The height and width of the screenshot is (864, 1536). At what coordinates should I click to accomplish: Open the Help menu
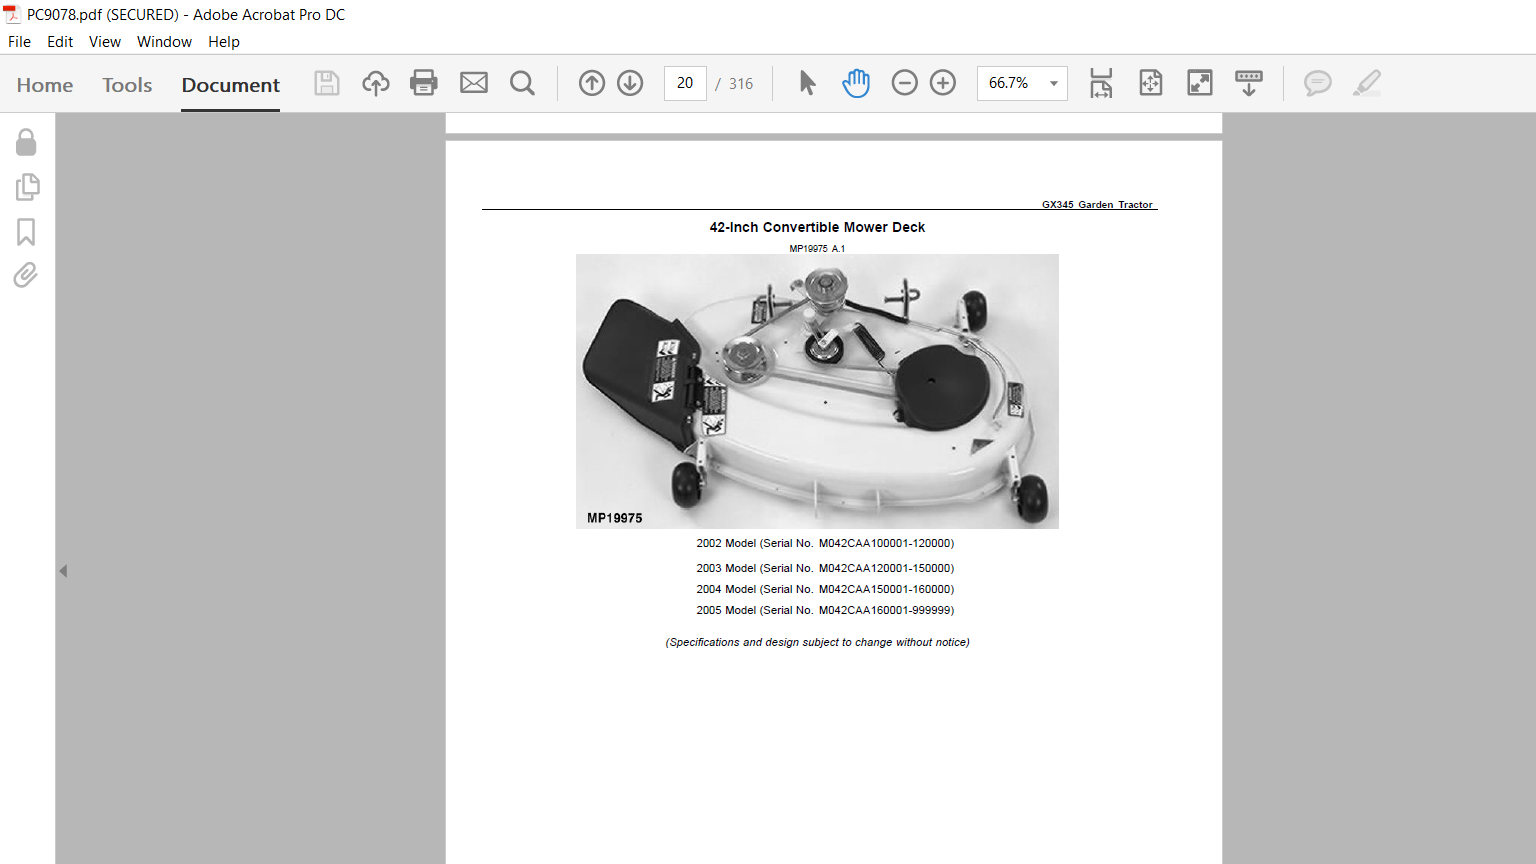tap(224, 42)
